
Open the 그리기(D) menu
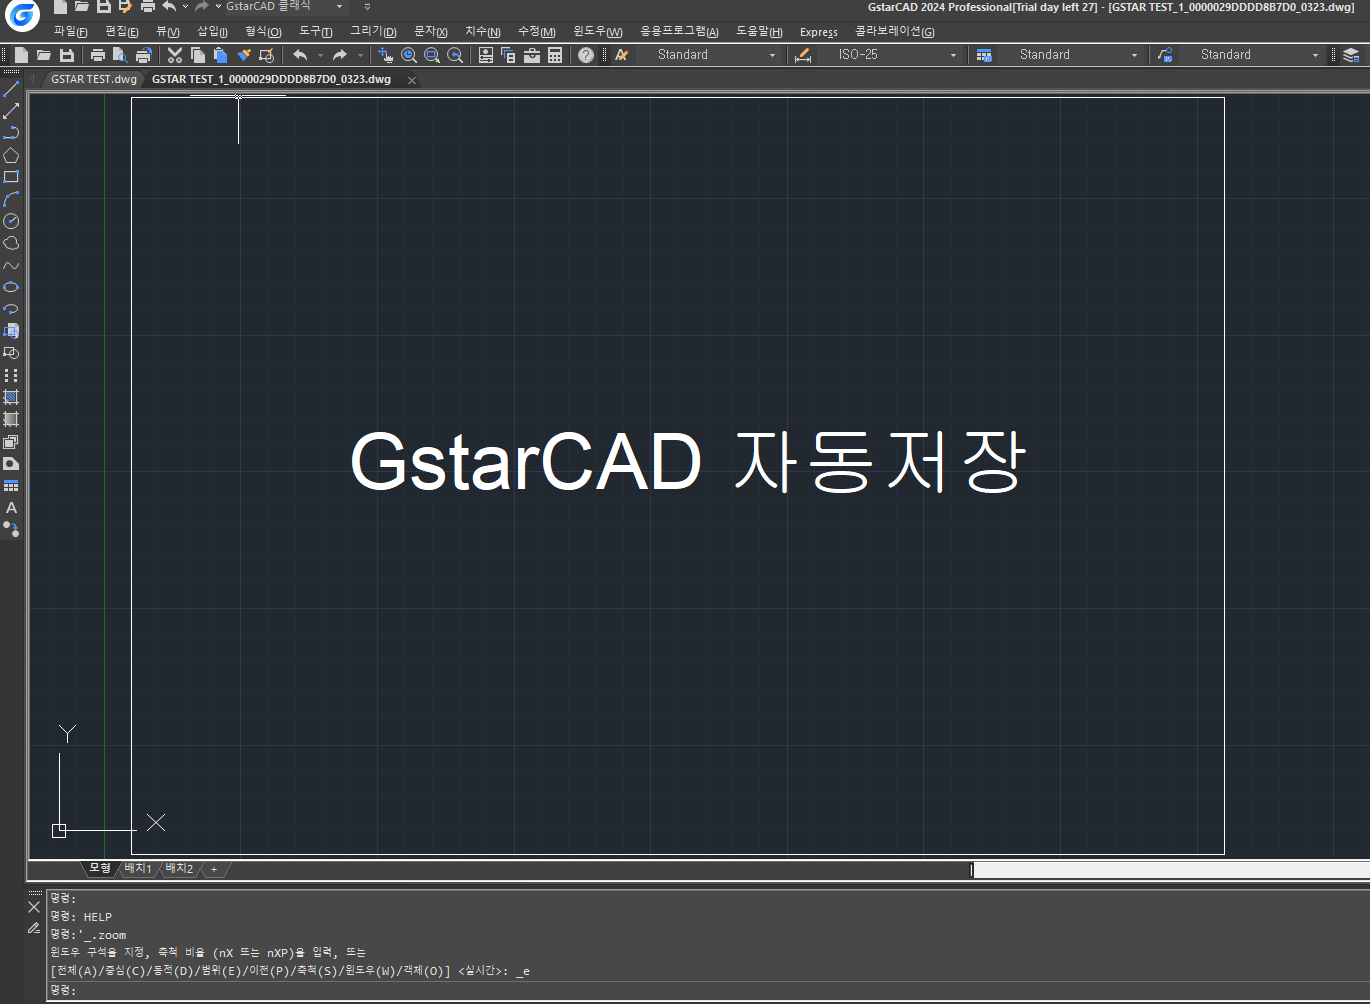373,32
